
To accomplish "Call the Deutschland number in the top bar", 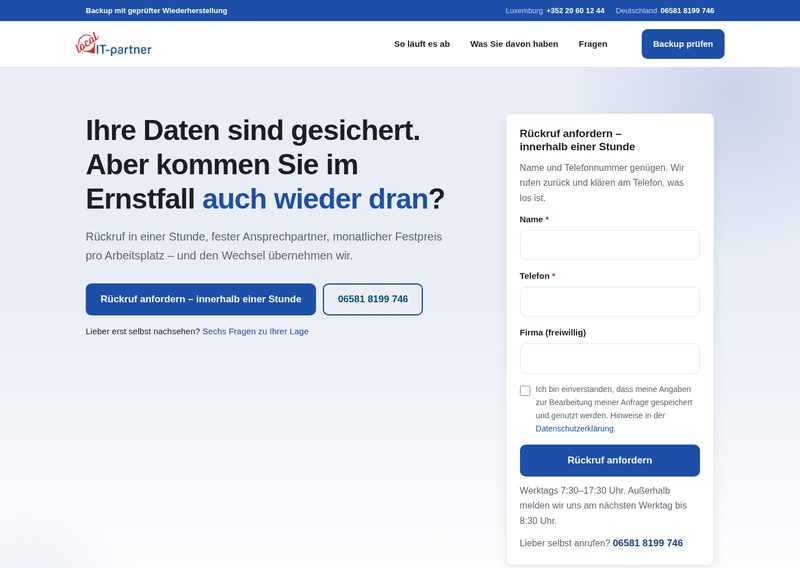I will click(687, 11).
